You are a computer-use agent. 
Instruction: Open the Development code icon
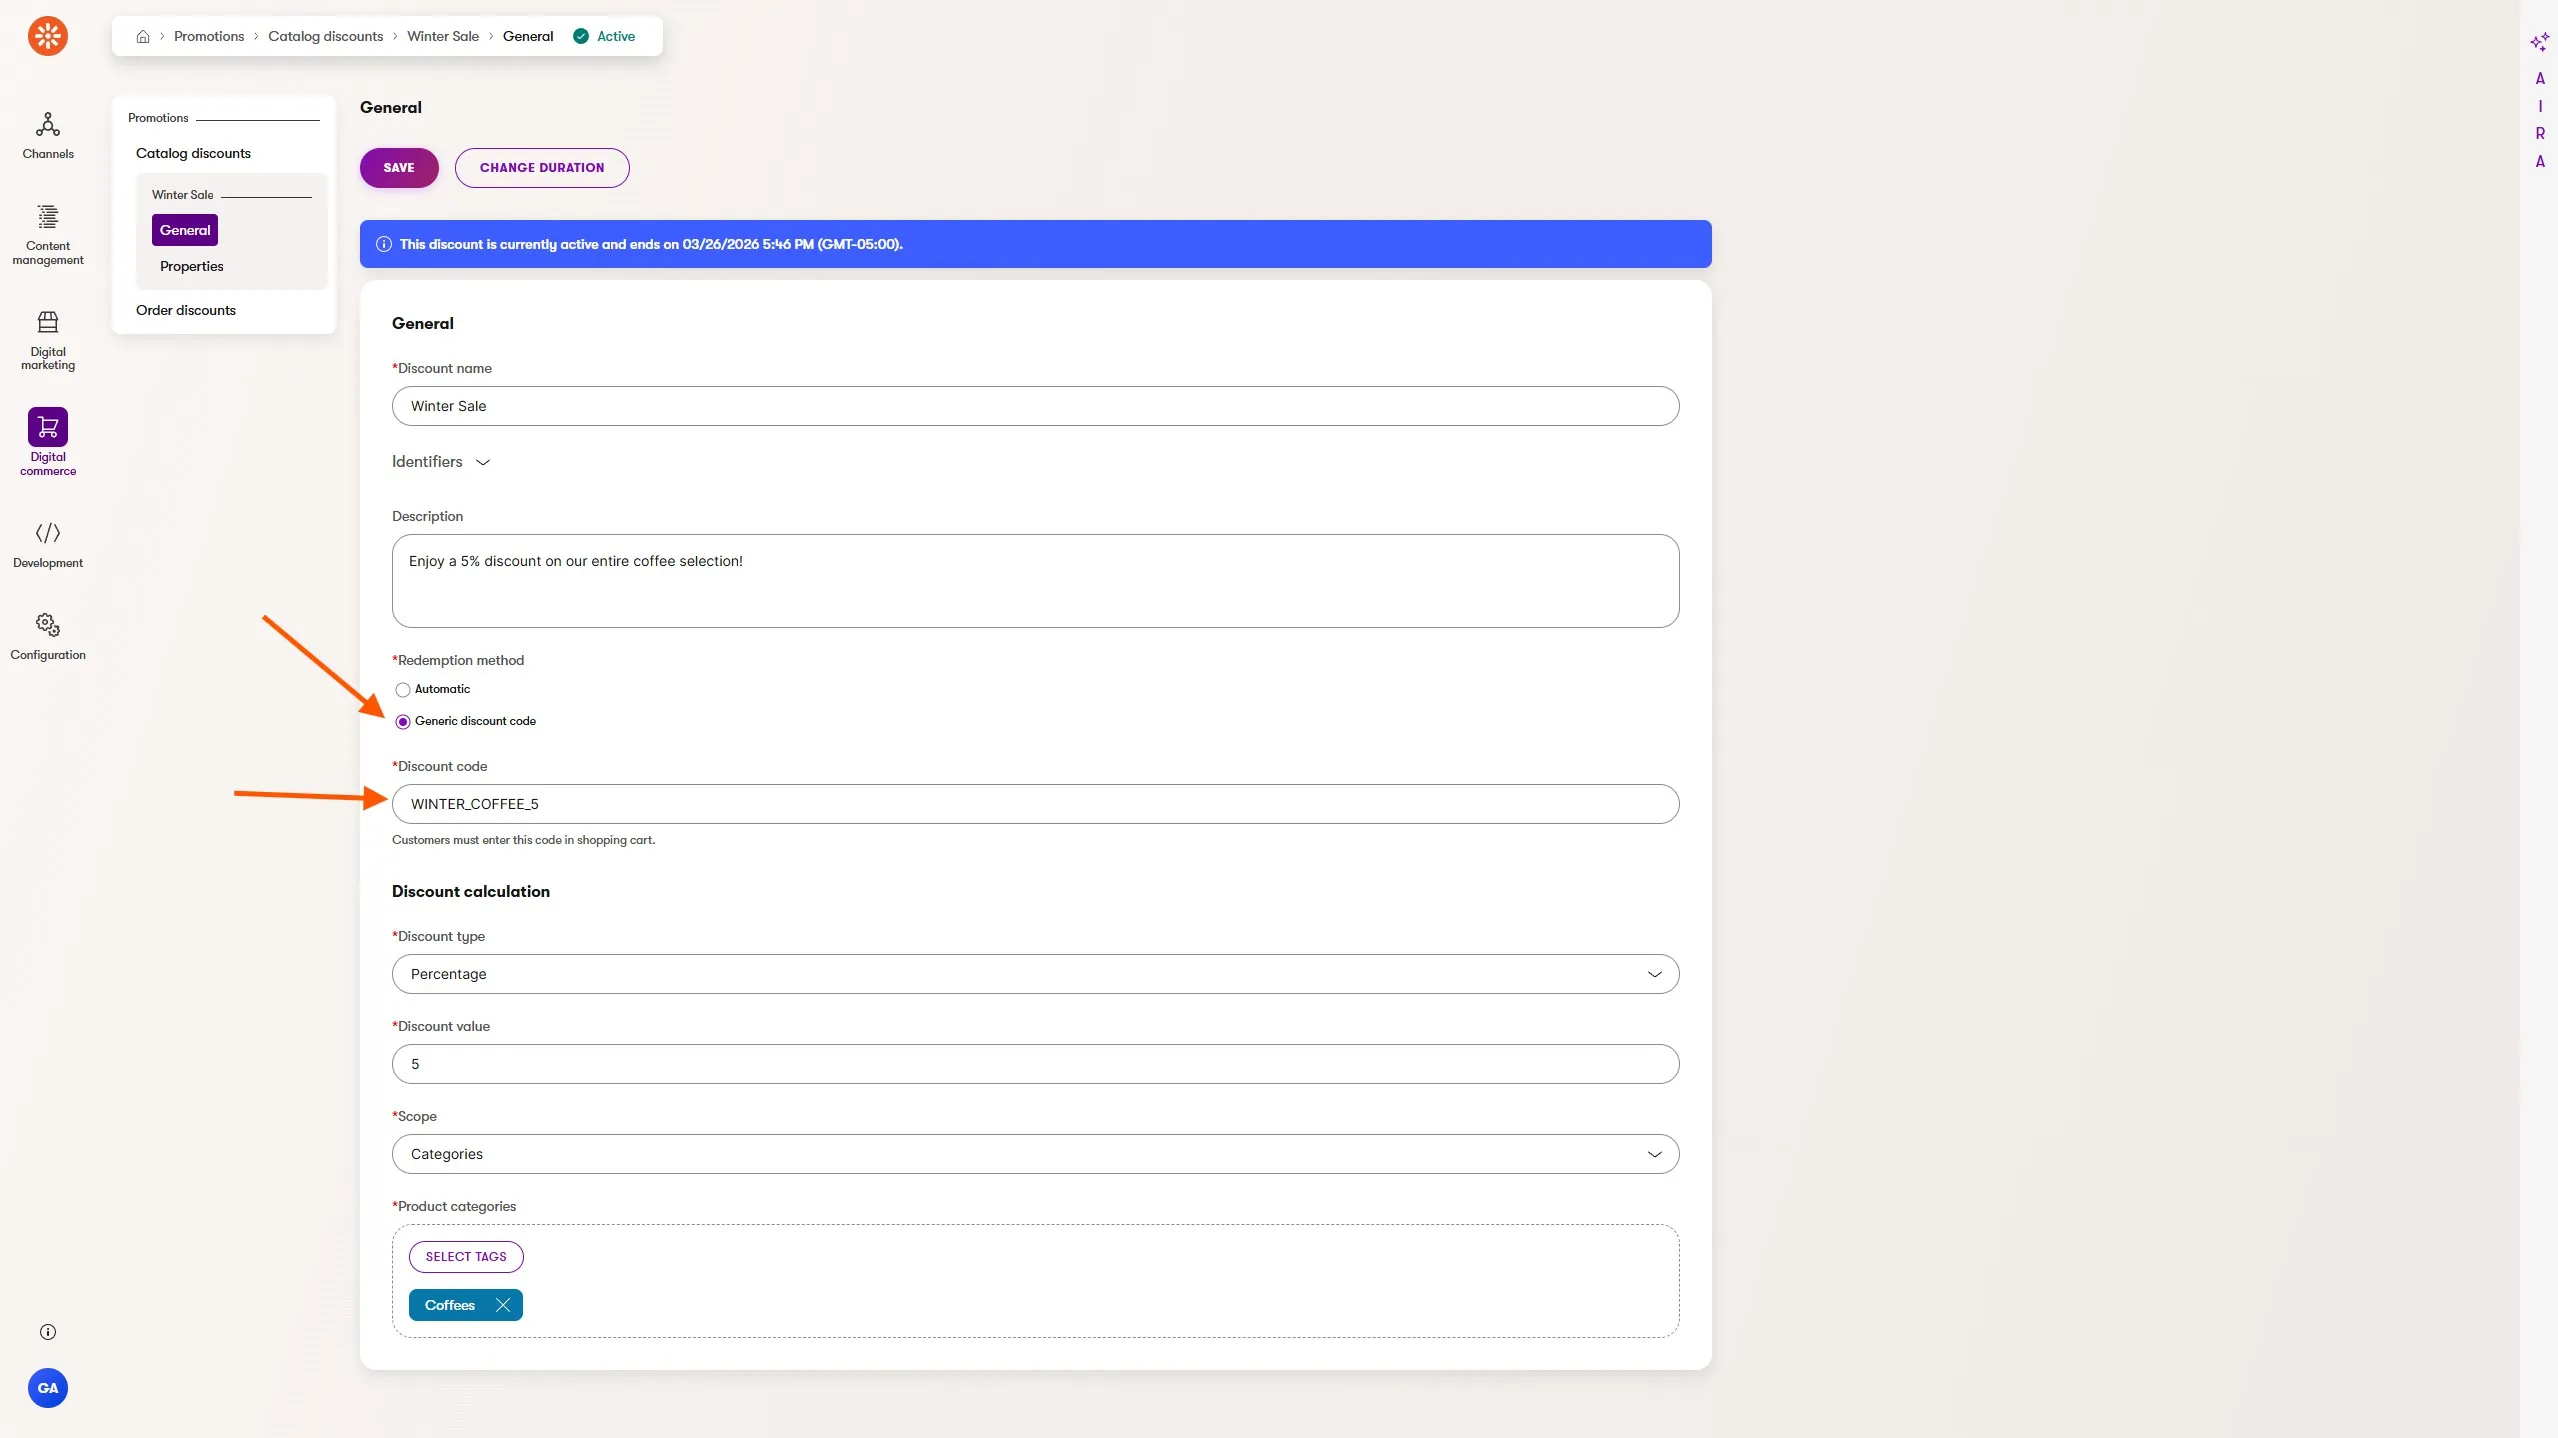click(48, 533)
